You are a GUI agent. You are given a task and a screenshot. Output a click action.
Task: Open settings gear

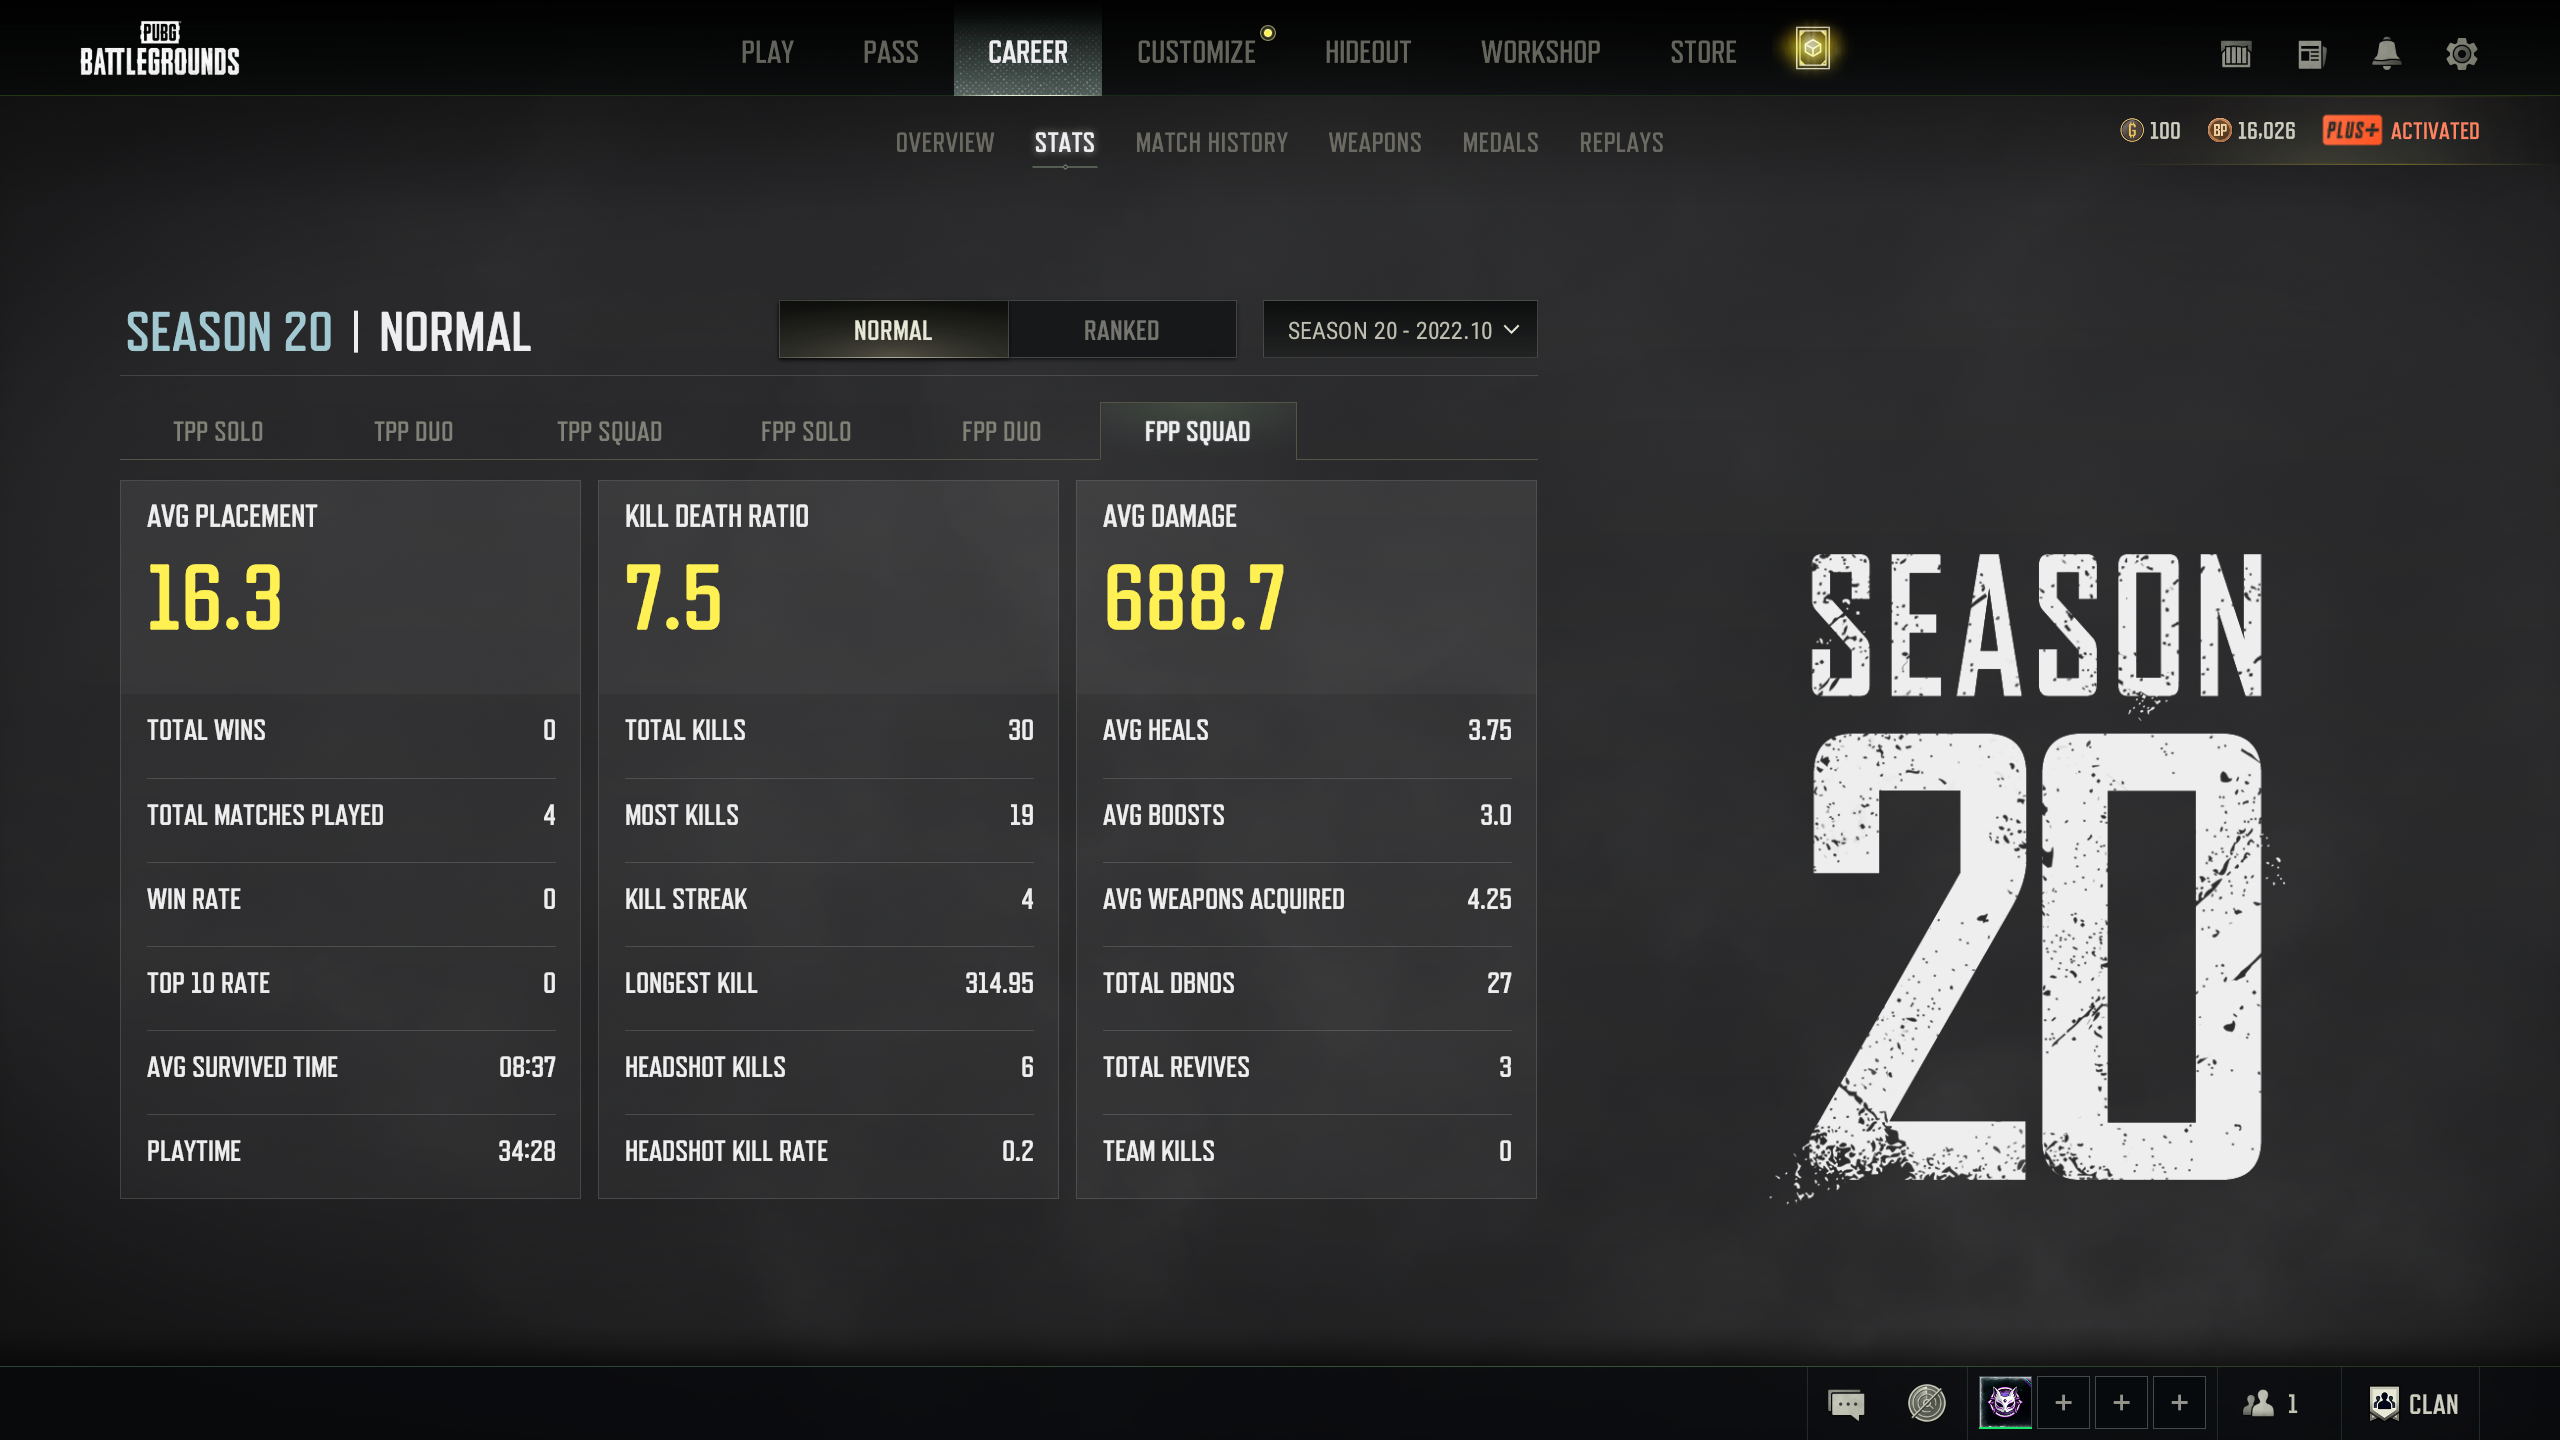point(2461,54)
